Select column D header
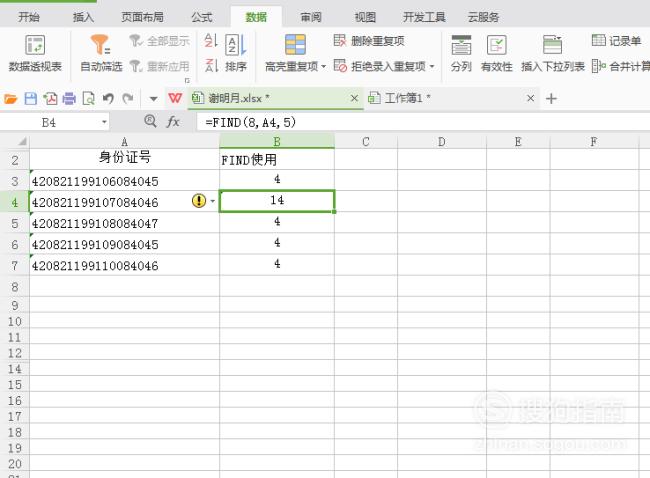The height and width of the screenshot is (478, 650). (442, 142)
